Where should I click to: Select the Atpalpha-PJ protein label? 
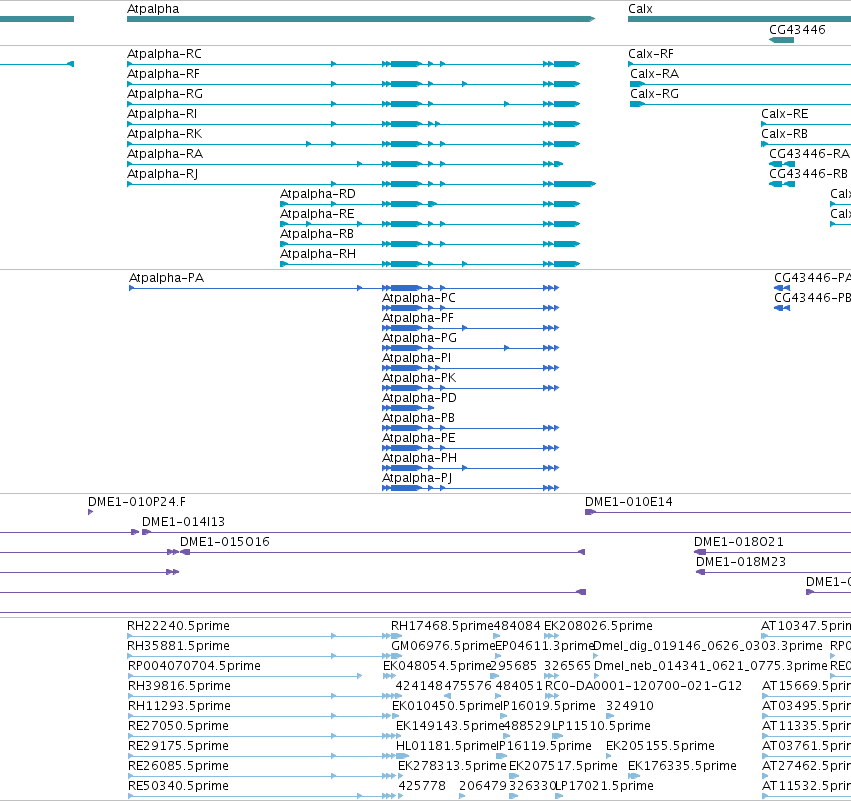416,479
